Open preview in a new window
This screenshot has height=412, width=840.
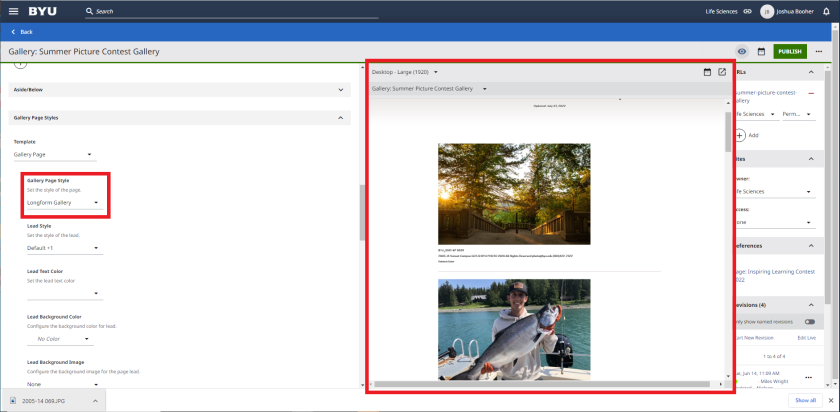point(722,72)
